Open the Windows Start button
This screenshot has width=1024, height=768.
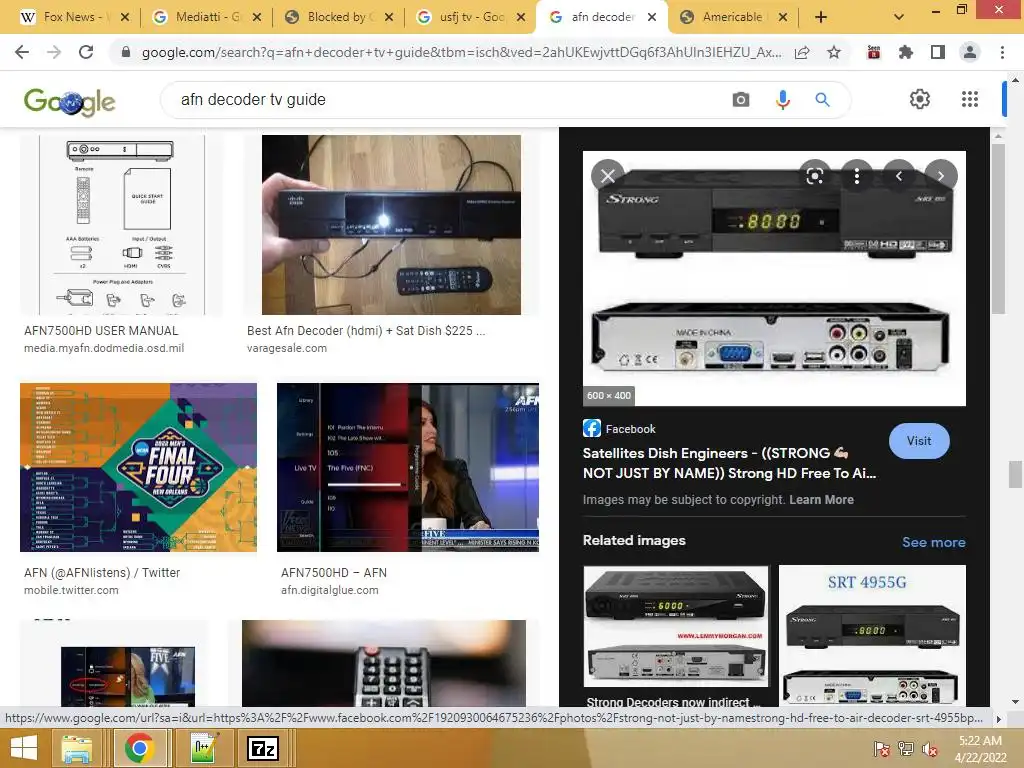tap(24, 748)
